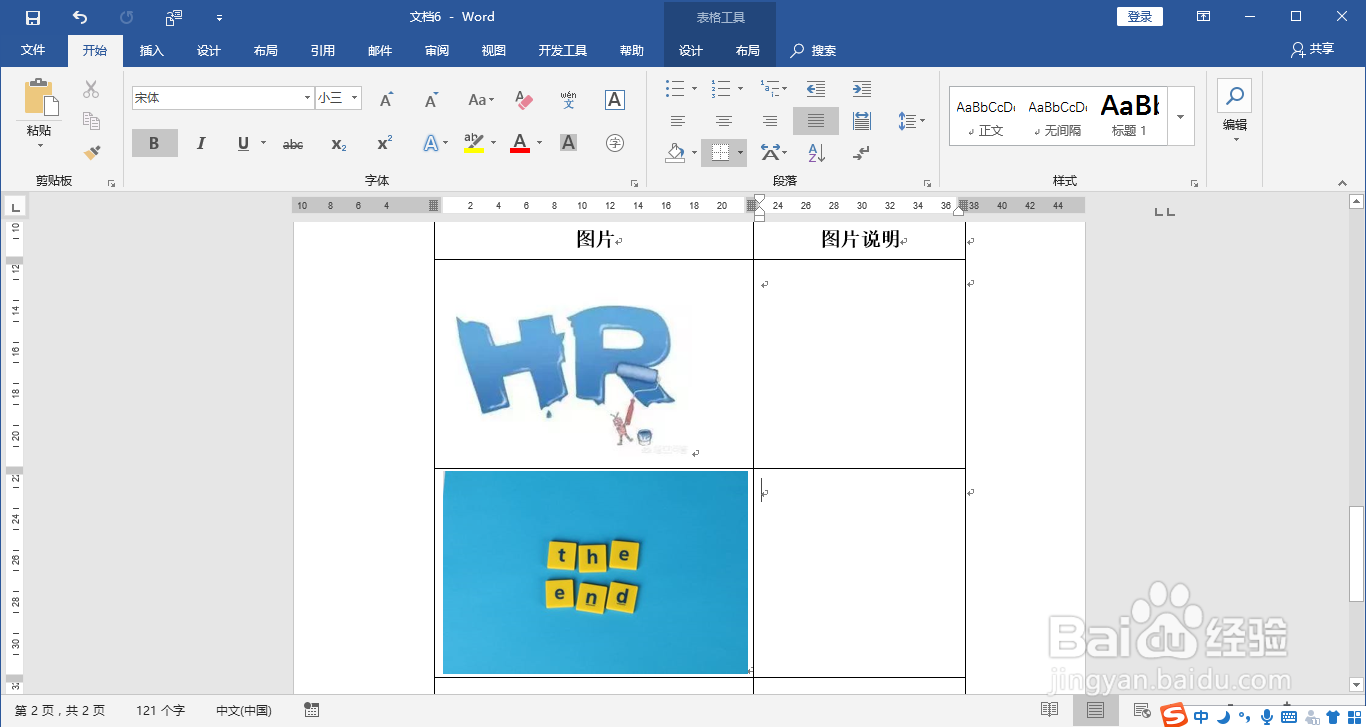This screenshot has height=727, width=1366.
Task: Open the Change Case Aa dropdown
Action: pos(481,99)
